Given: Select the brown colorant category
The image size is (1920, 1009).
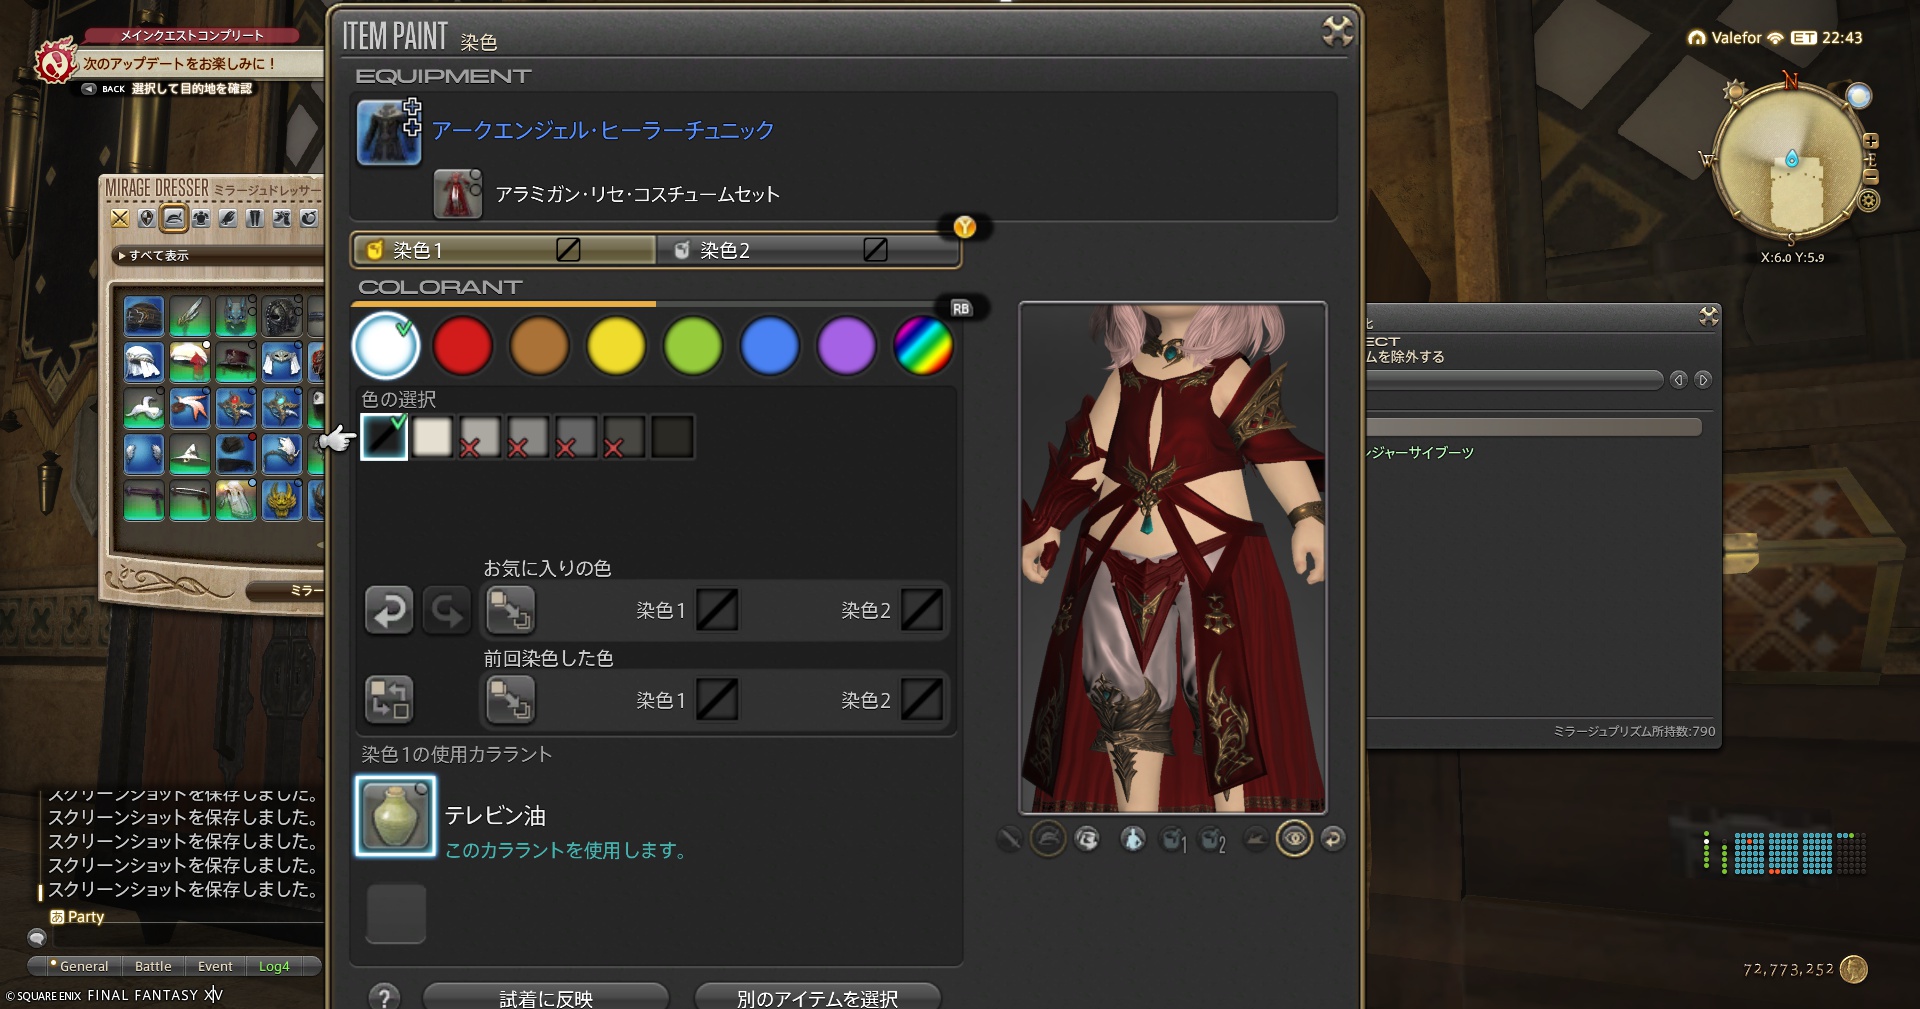Looking at the screenshot, I should (x=539, y=346).
